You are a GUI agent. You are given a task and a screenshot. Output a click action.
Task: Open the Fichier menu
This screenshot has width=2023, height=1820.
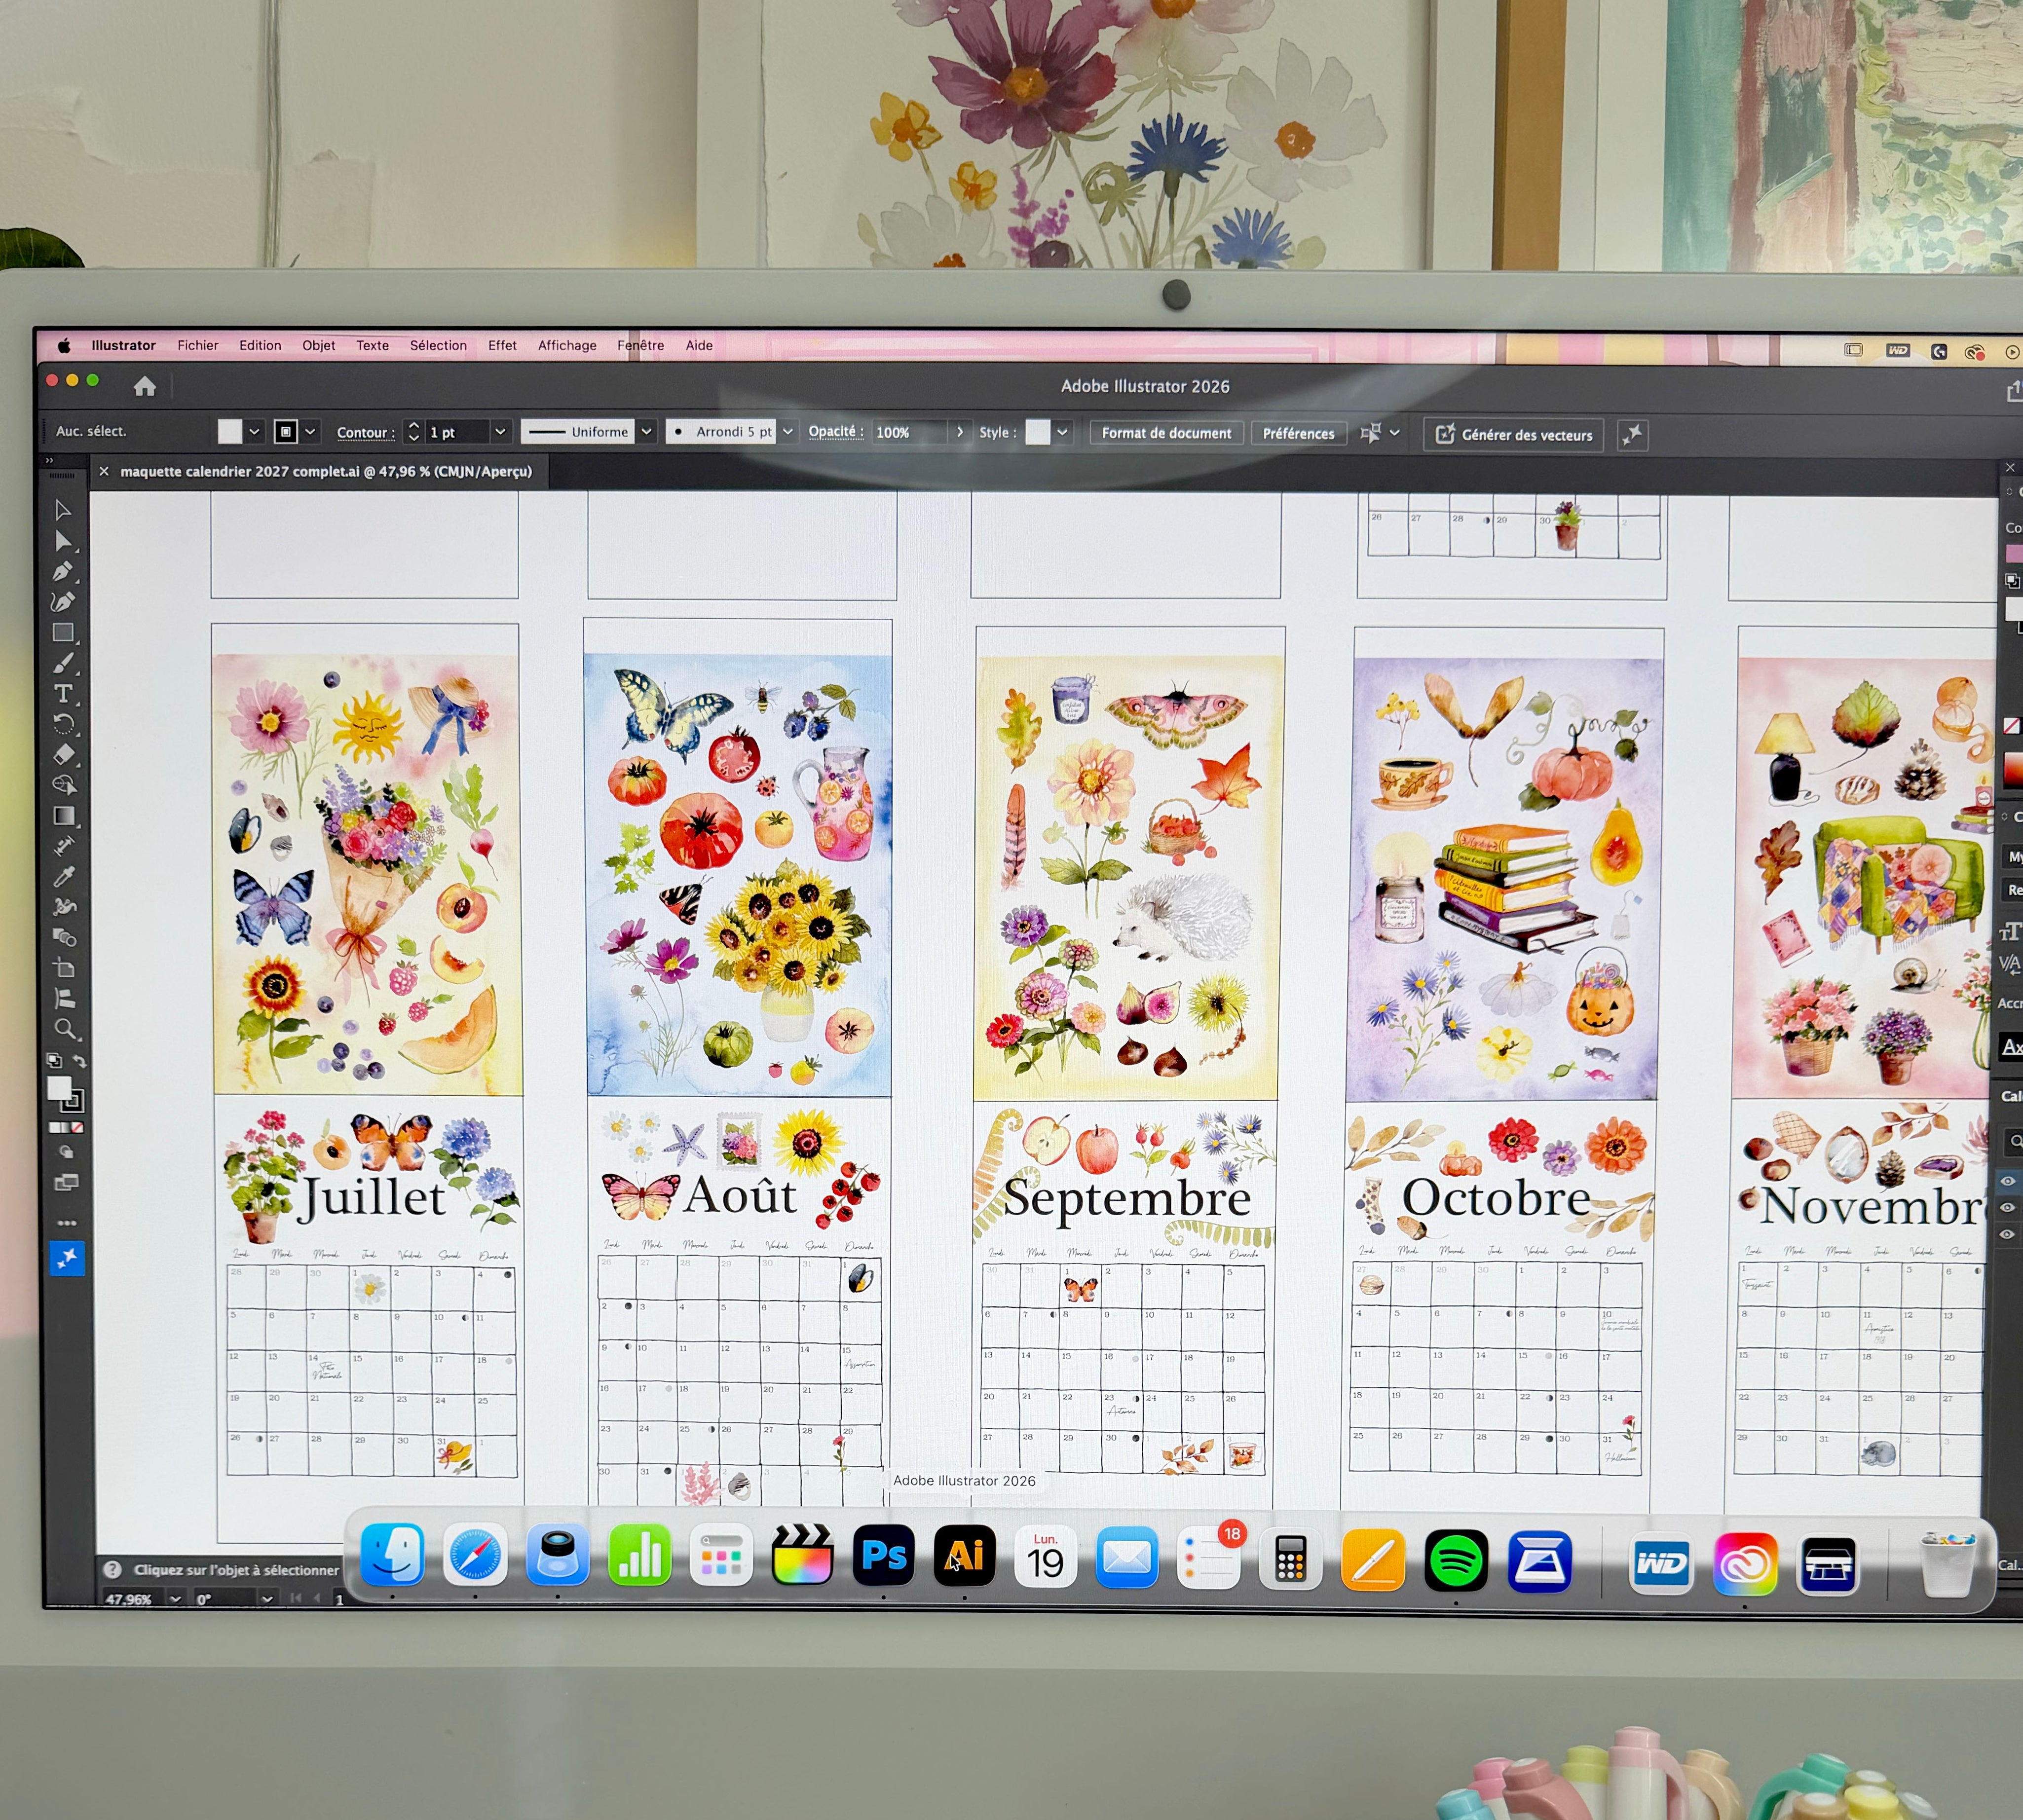[x=198, y=345]
